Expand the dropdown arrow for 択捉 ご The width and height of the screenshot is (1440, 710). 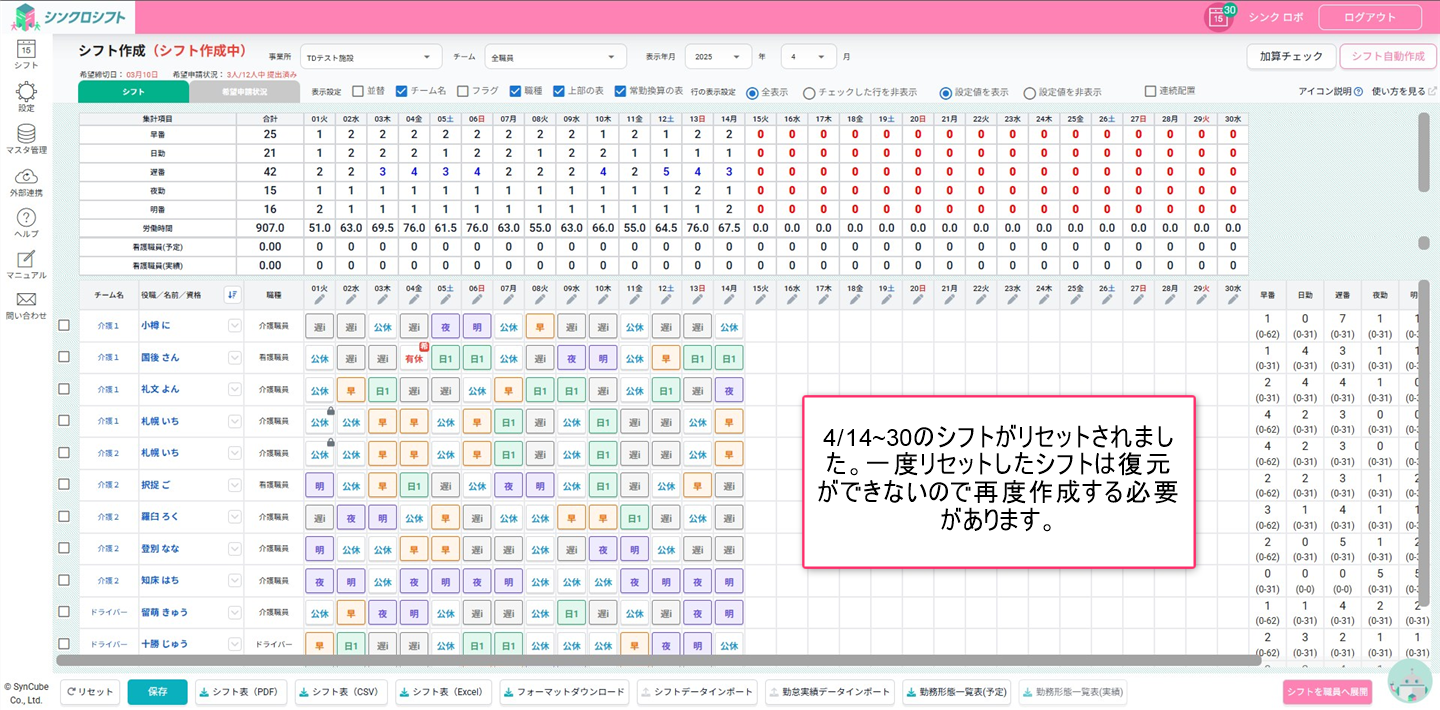(x=235, y=485)
